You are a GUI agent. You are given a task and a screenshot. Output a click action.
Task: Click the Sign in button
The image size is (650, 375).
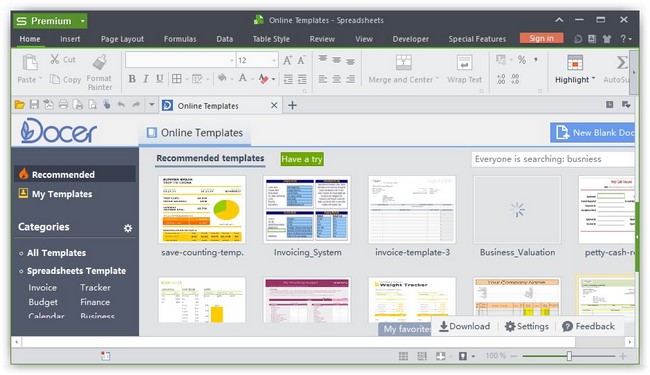click(541, 38)
